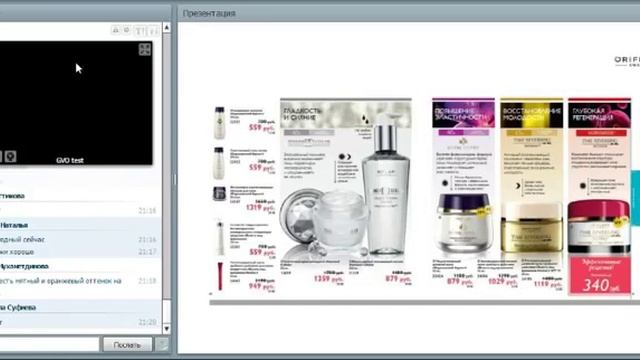Image resolution: width=640 pixels, height=360 pixels.
Task: Click the leftmost small icon above the video
Action: [116, 30]
